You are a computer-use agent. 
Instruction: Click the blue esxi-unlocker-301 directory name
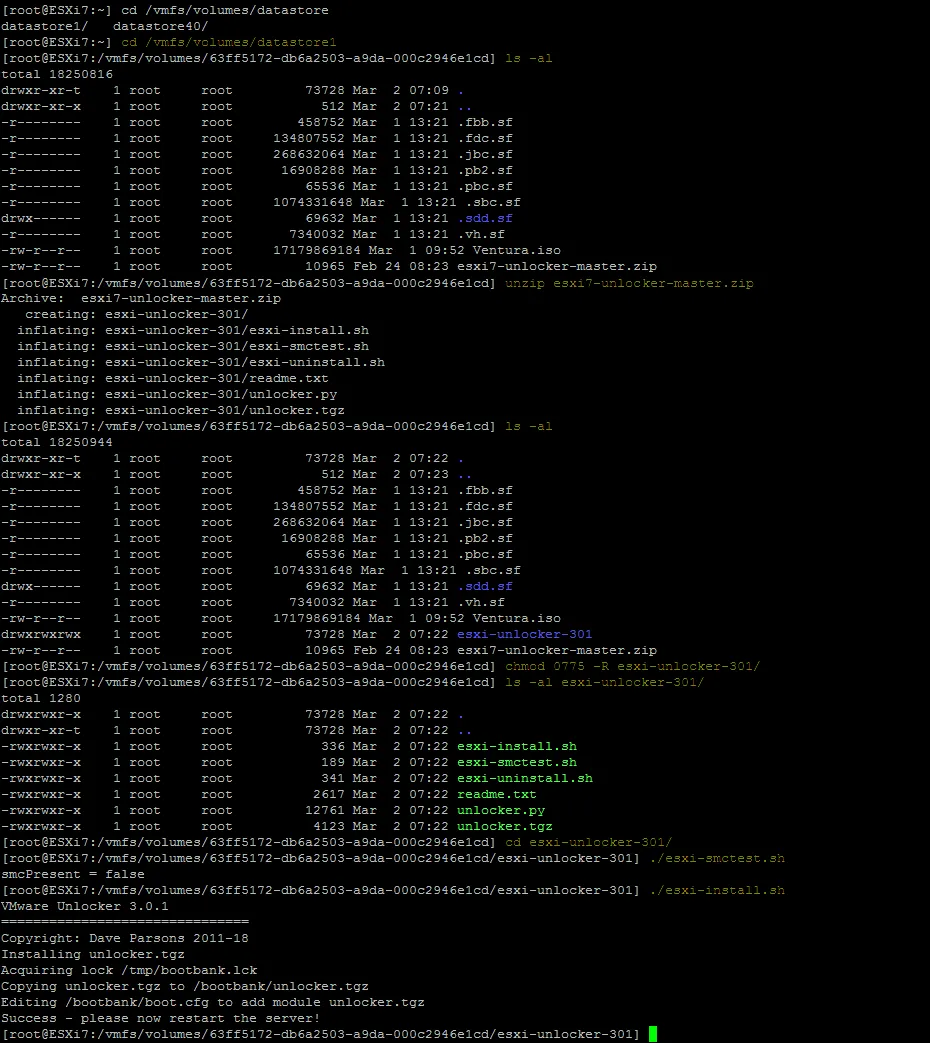(x=524, y=634)
